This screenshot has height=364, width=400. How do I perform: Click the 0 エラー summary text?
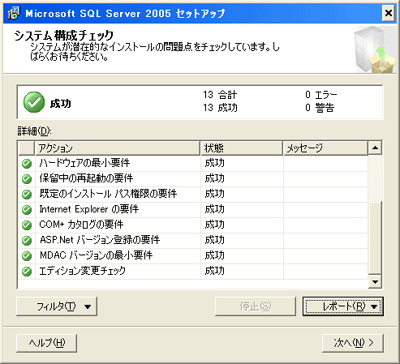click(x=321, y=95)
